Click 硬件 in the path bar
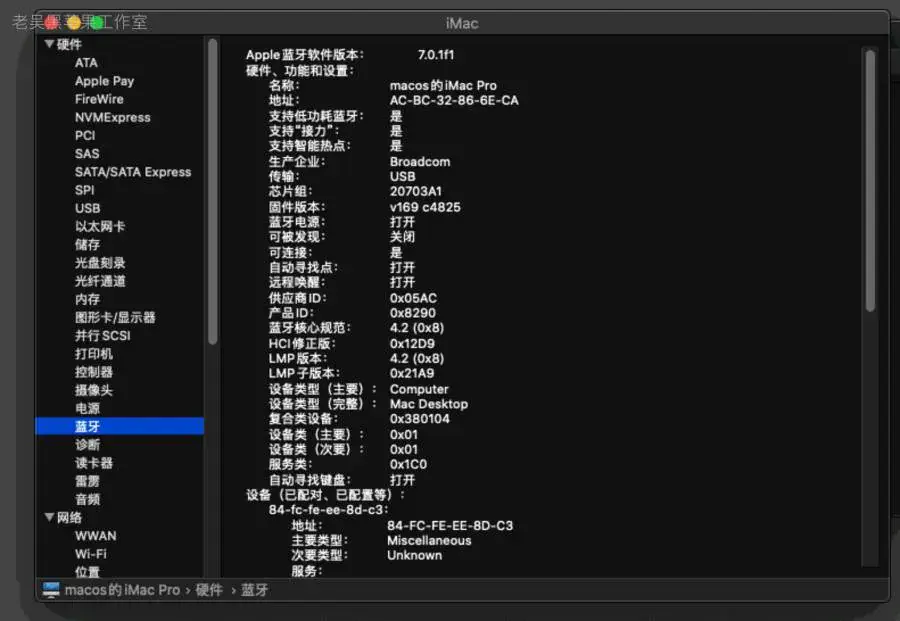900x621 pixels. tap(209, 590)
